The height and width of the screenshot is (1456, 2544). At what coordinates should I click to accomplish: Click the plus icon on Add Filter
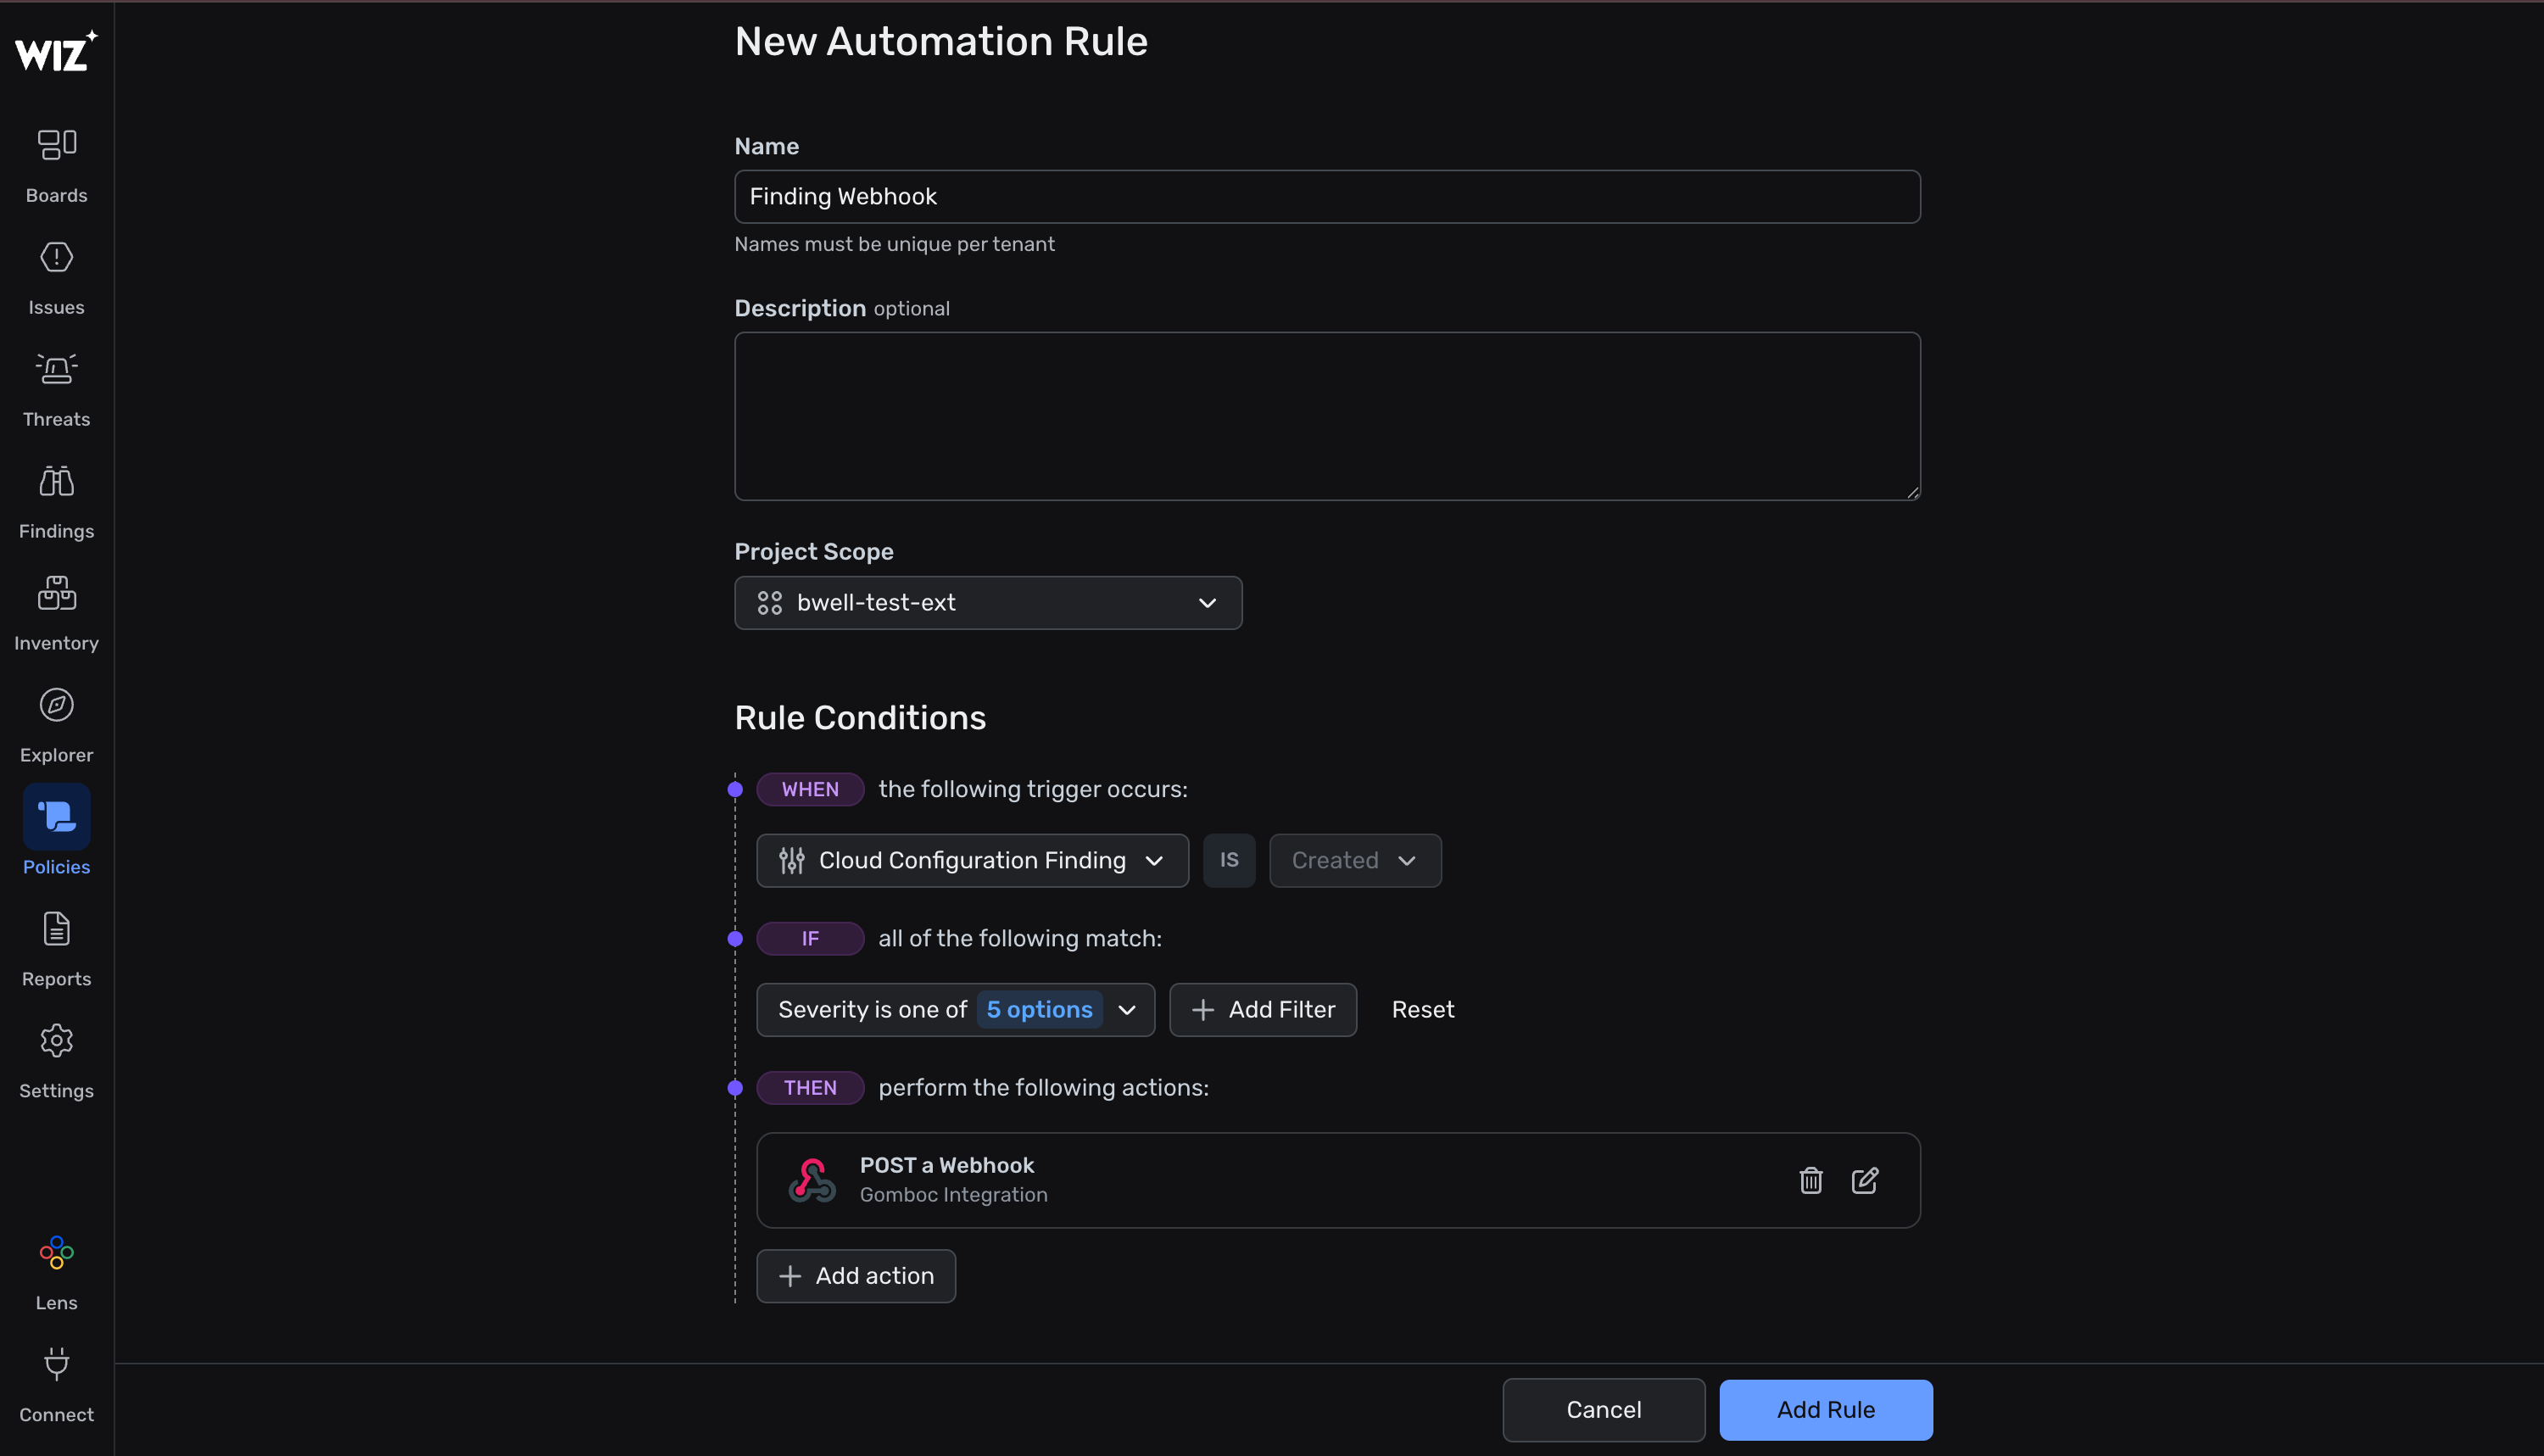pos(1203,1010)
